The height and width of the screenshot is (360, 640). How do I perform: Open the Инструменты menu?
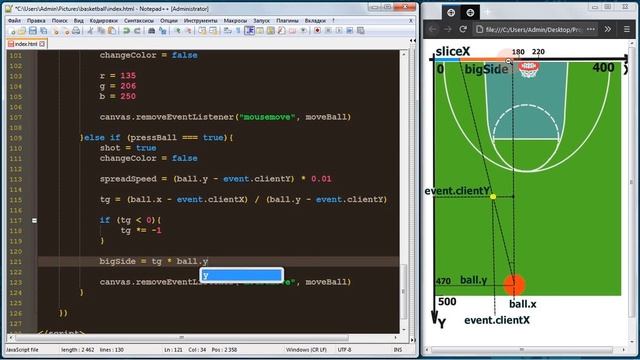coord(200,20)
